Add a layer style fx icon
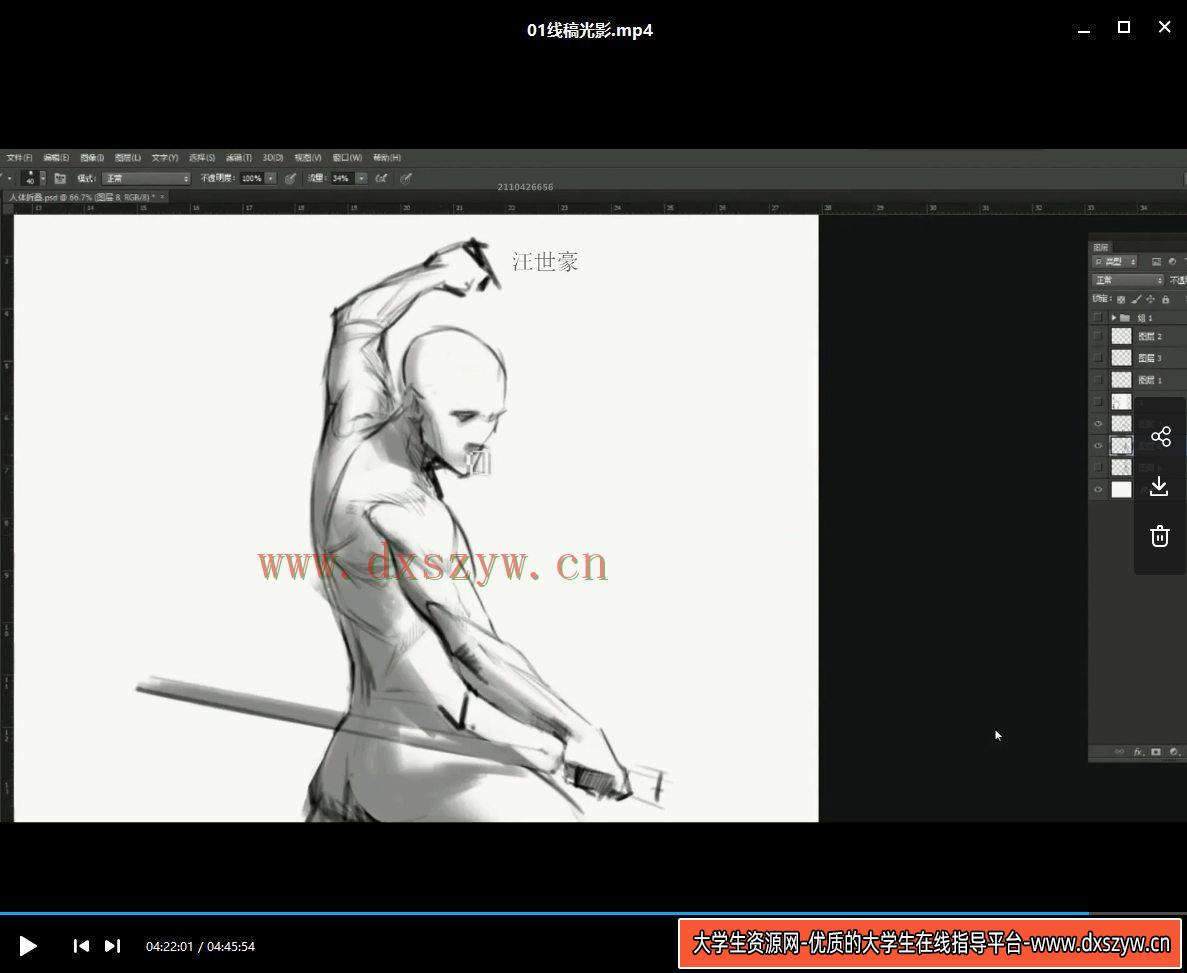Image resolution: width=1187 pixels, height=973 pixels. point(1138,752)
